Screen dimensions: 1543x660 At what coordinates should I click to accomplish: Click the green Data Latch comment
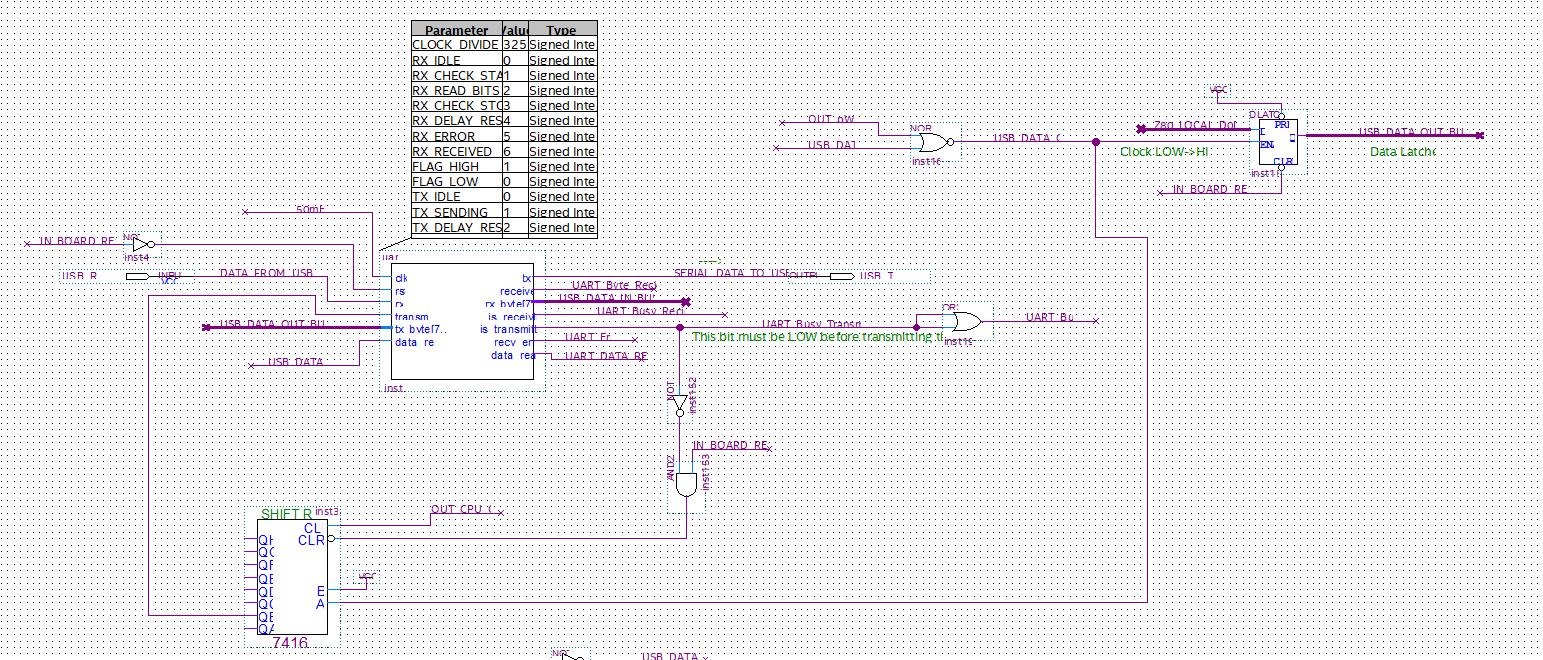[1402, 151]
